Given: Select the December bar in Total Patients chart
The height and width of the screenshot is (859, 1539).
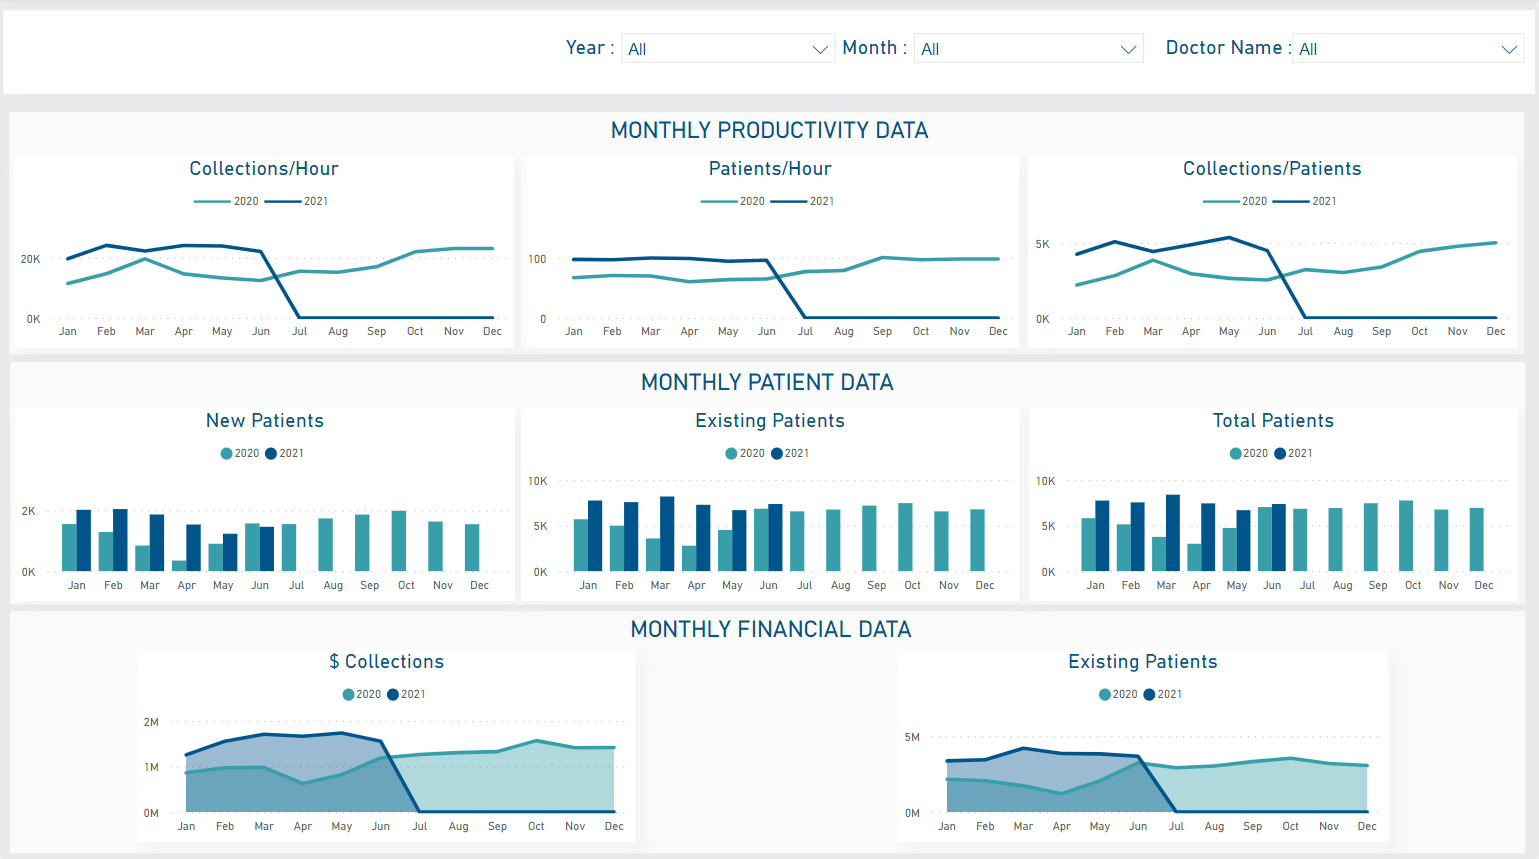Looking at the screenshot, I should click(1476, 539).
